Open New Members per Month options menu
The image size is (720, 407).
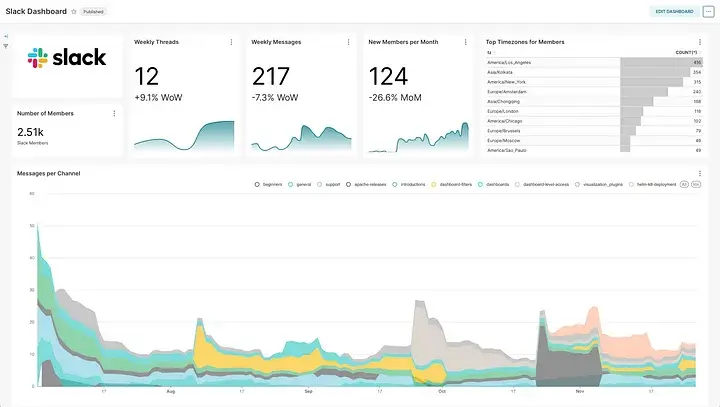coord(466,42)
